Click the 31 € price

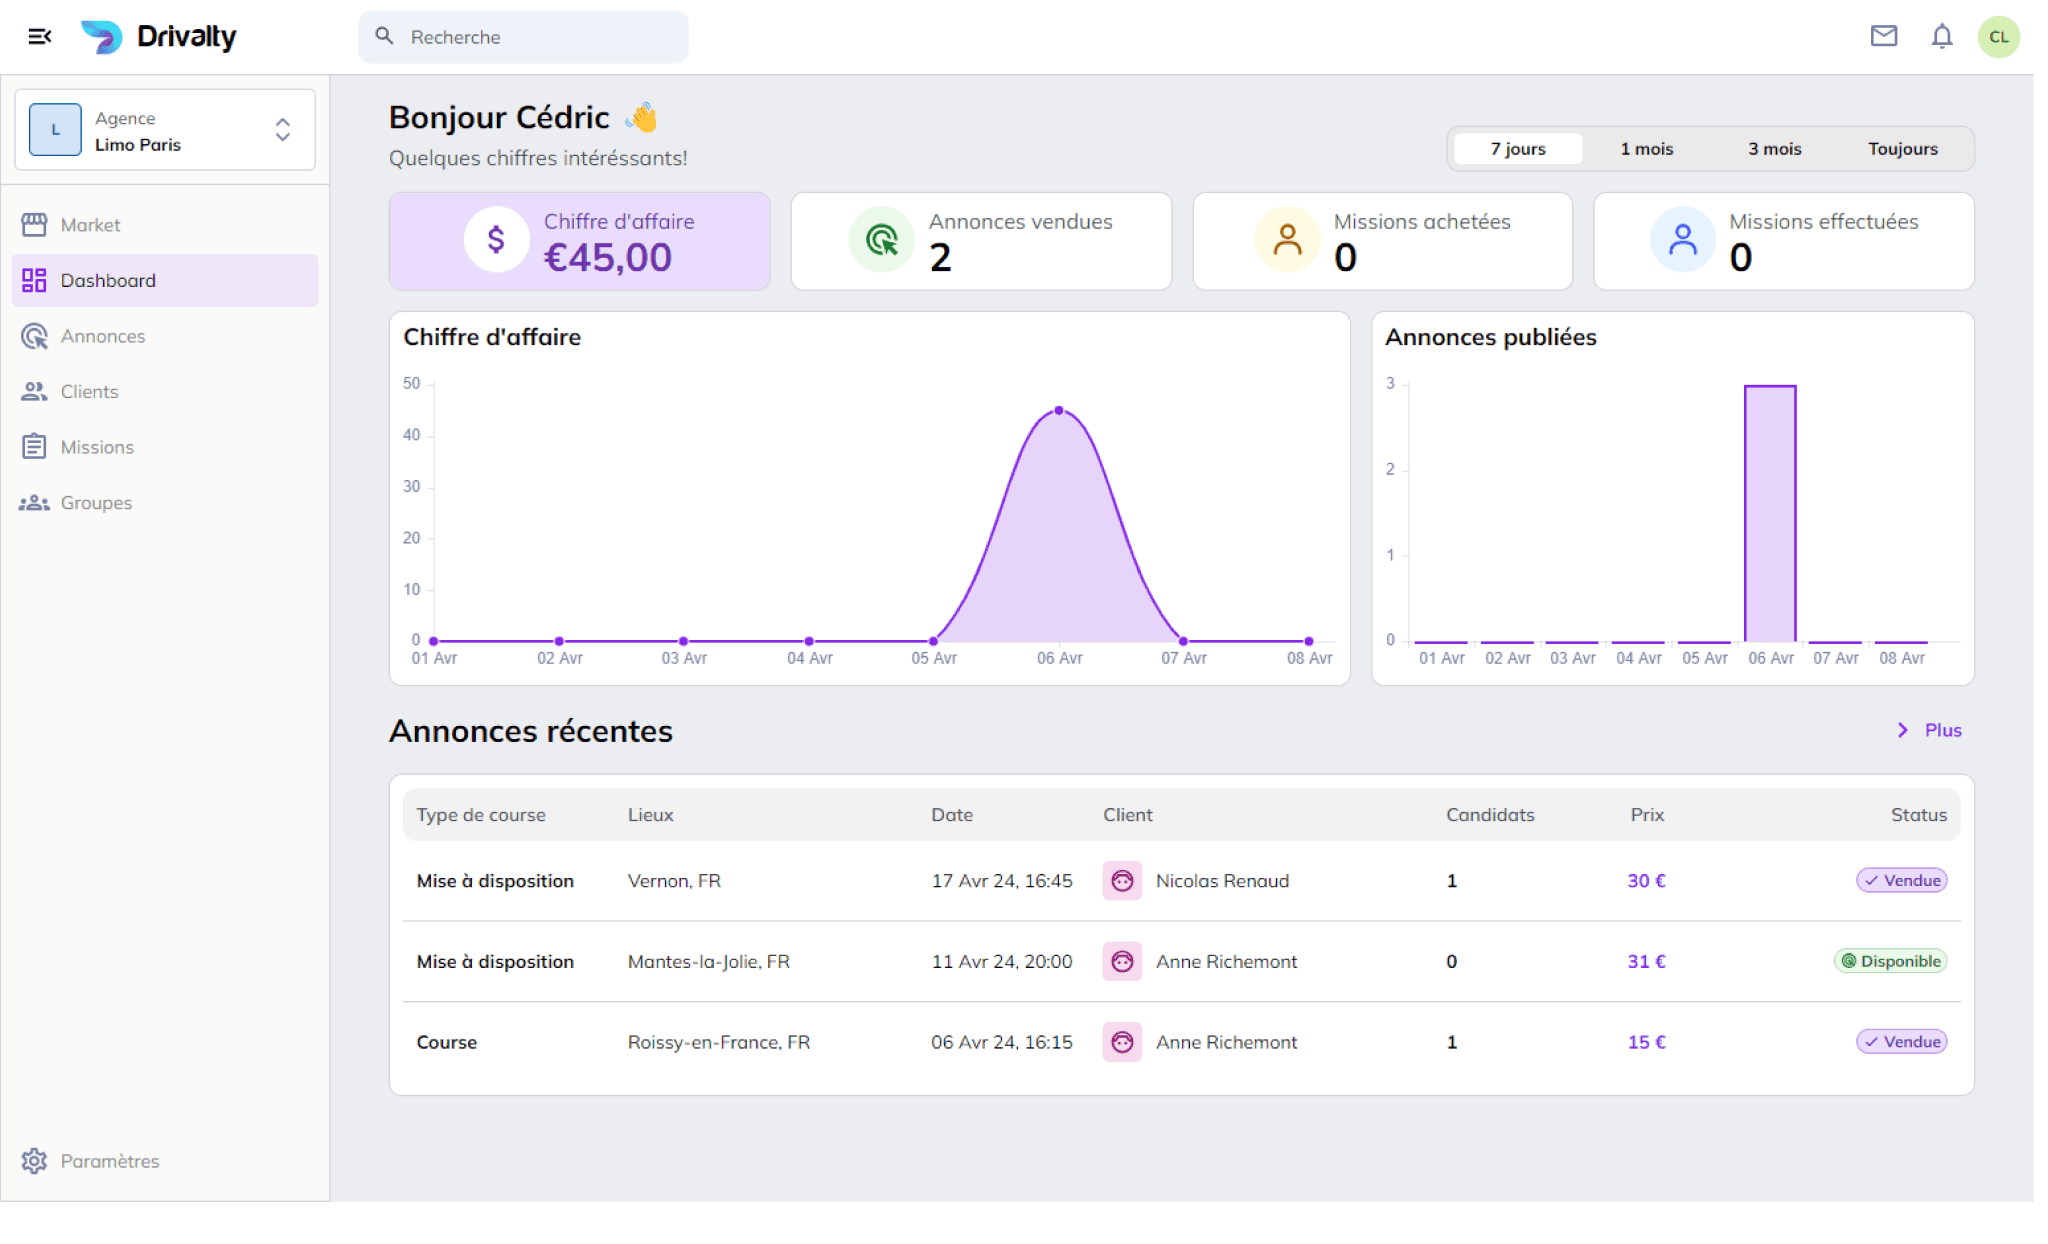tap(1646, 961)
